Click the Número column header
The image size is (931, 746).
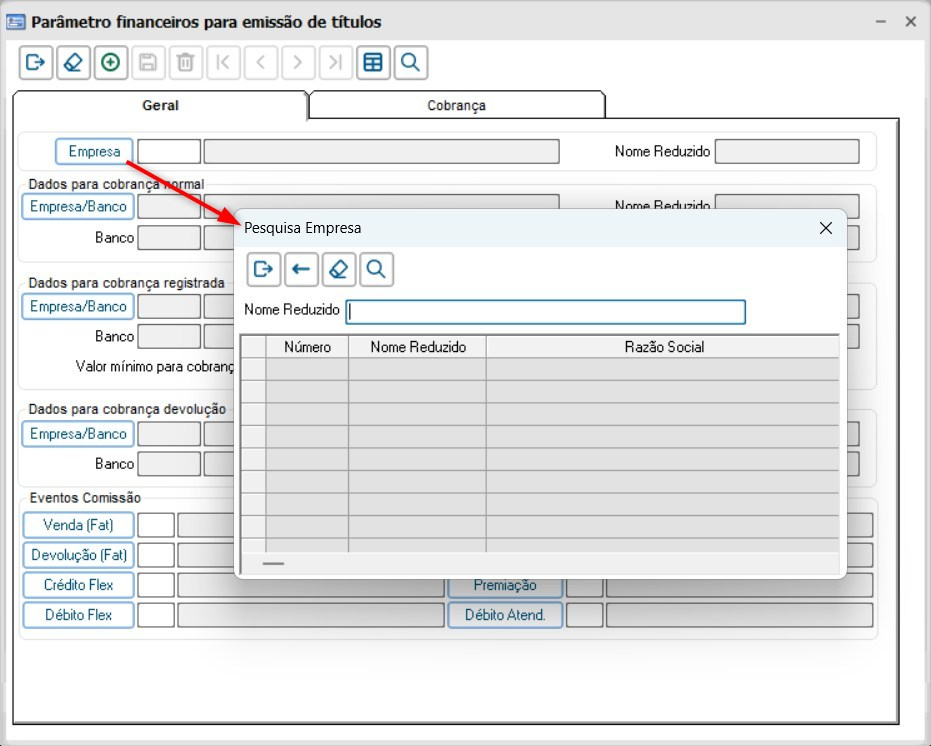[x=307, y=347]
